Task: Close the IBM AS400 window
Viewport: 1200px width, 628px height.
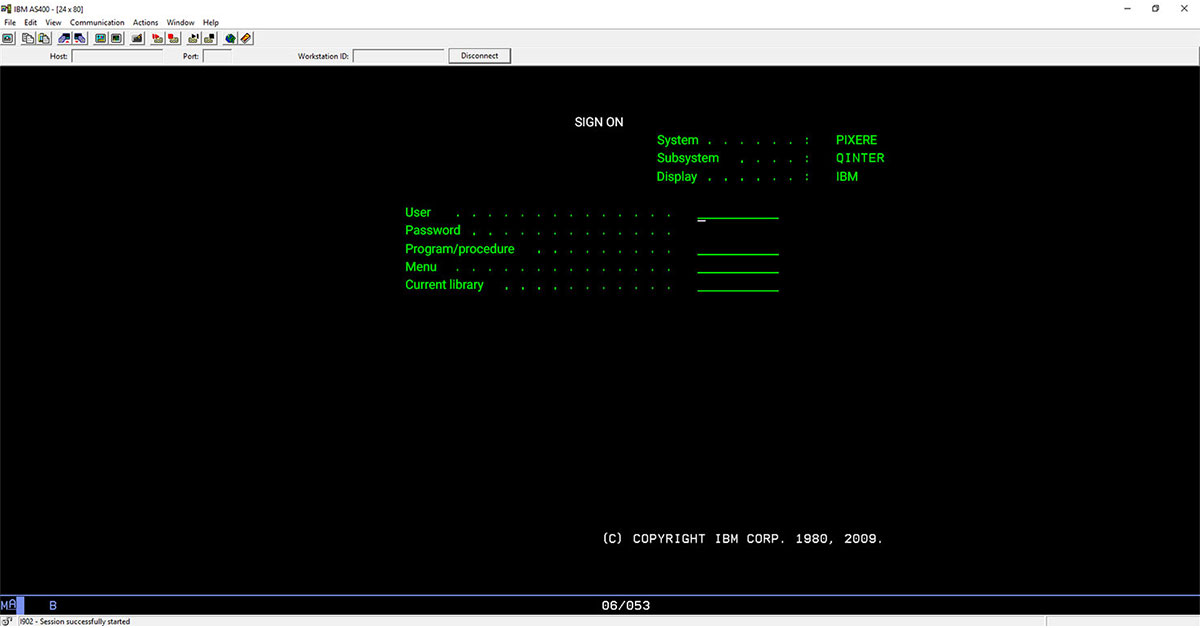Action: (1185, 8)
